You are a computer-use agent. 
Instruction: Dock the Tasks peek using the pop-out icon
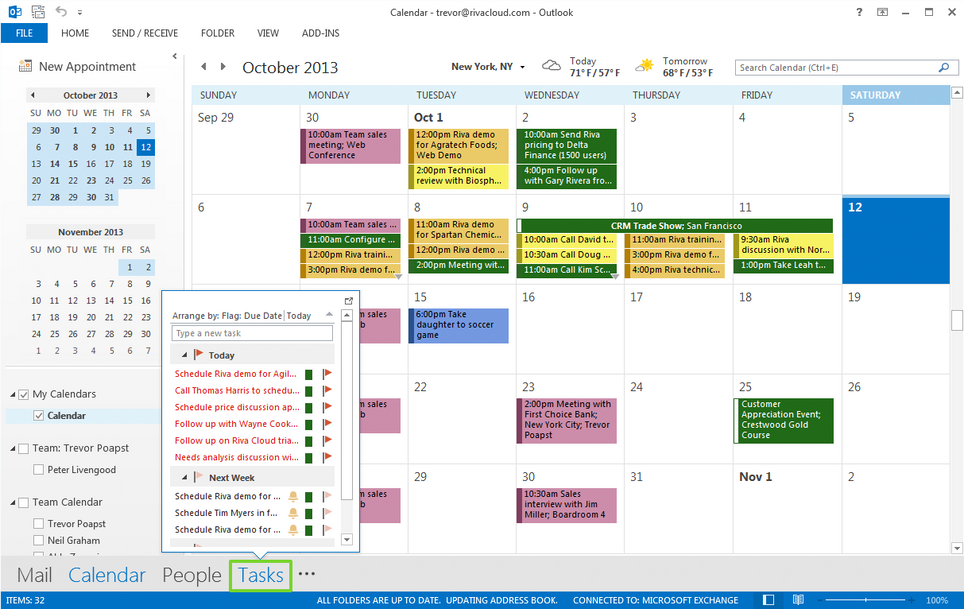348,301
